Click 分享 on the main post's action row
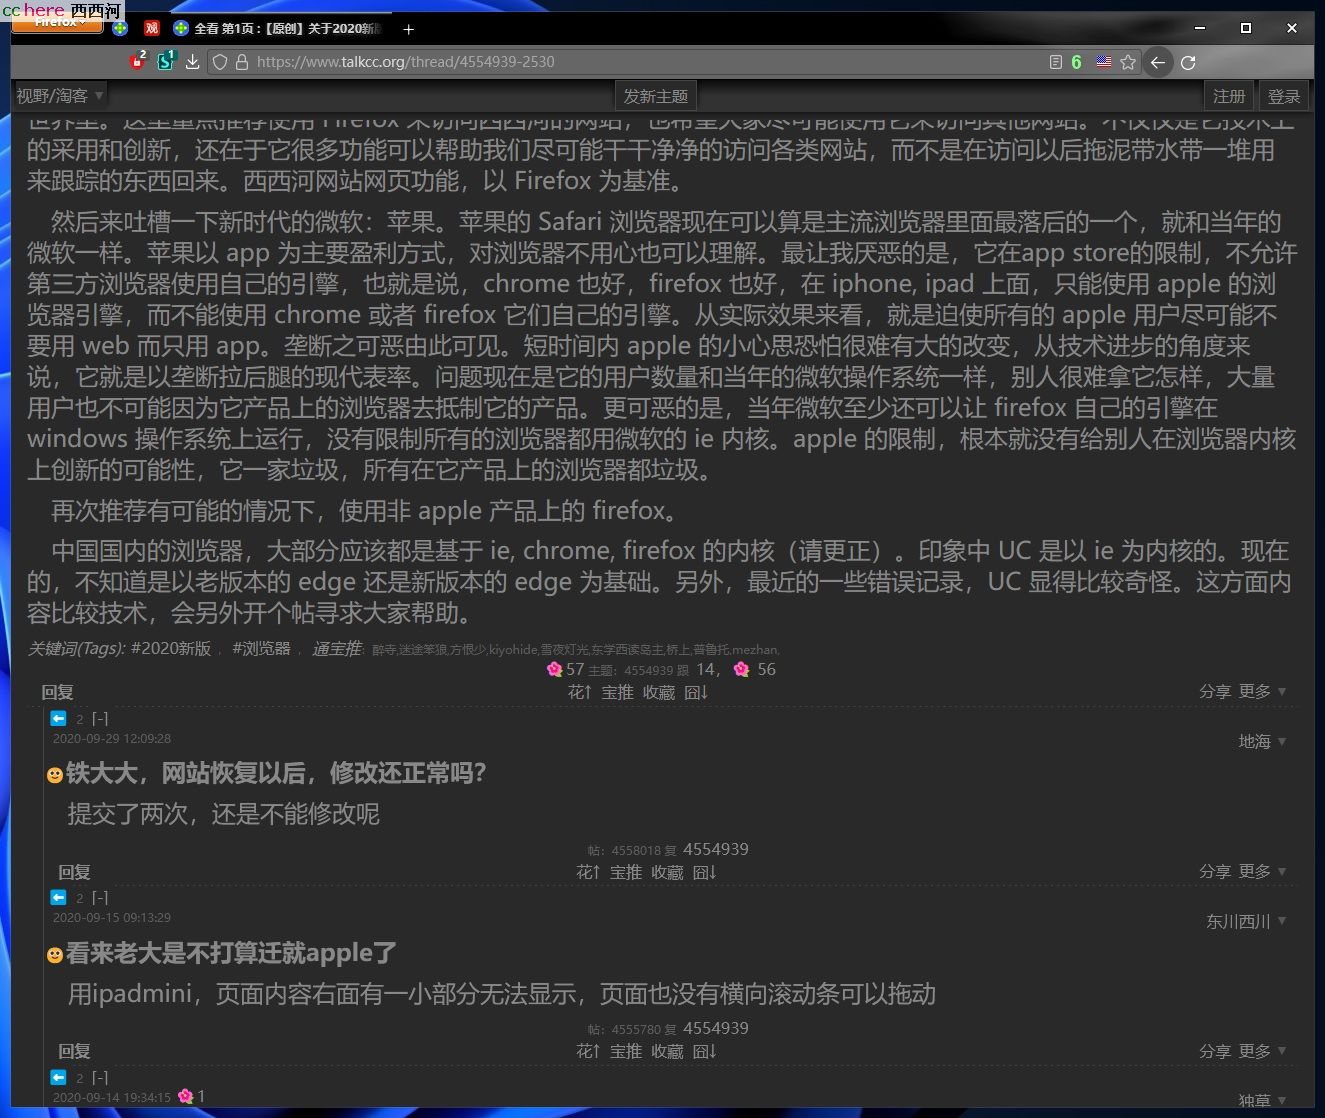Image resolution: width=1325 pixels, height=1118 pixels. click(1215, 691)
